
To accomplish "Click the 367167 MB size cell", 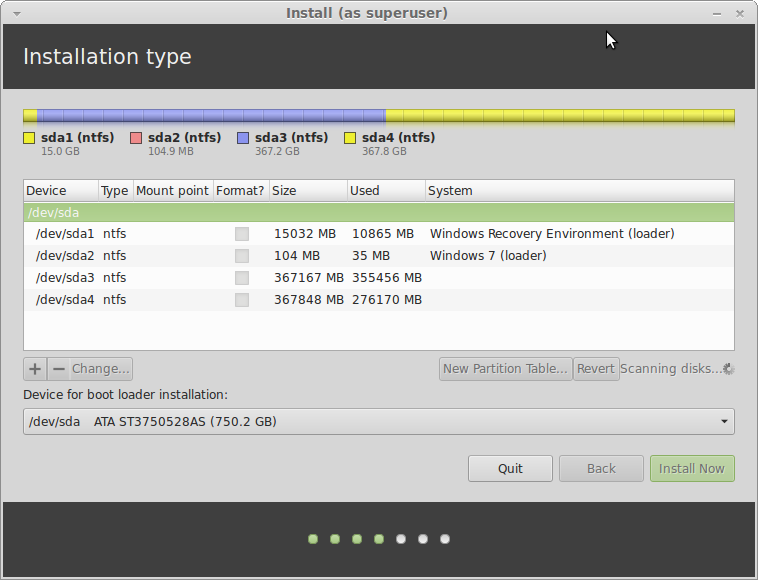I will (x=308, y=278).
